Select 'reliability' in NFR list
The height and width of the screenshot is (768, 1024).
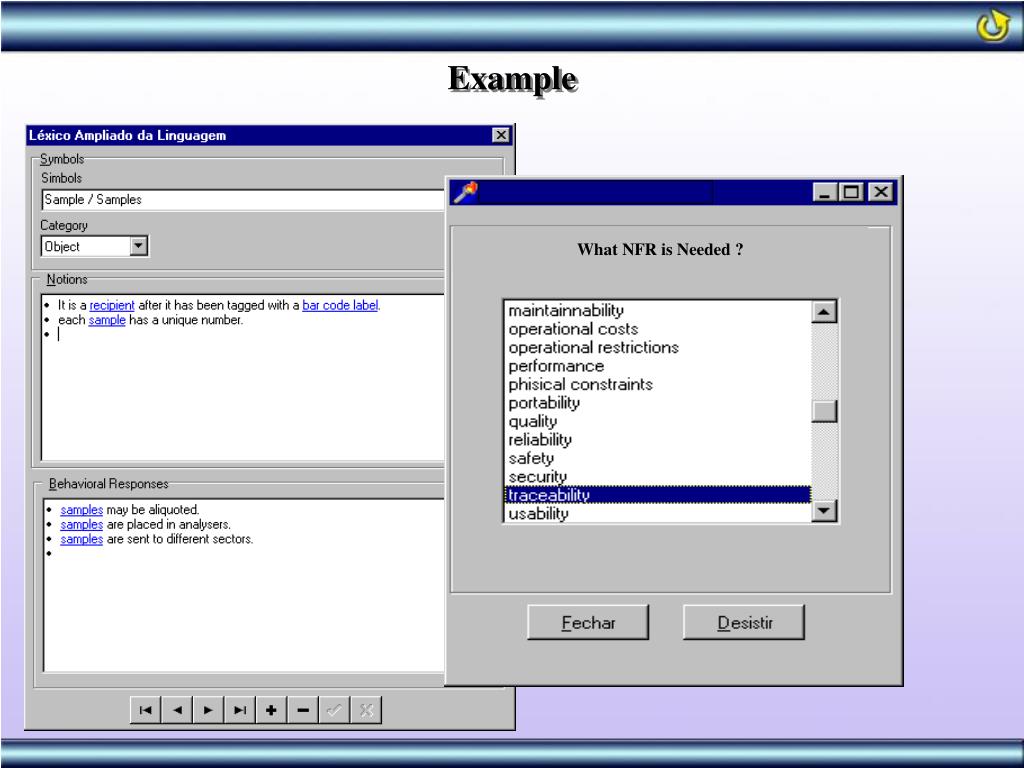[x=658, y=440]
